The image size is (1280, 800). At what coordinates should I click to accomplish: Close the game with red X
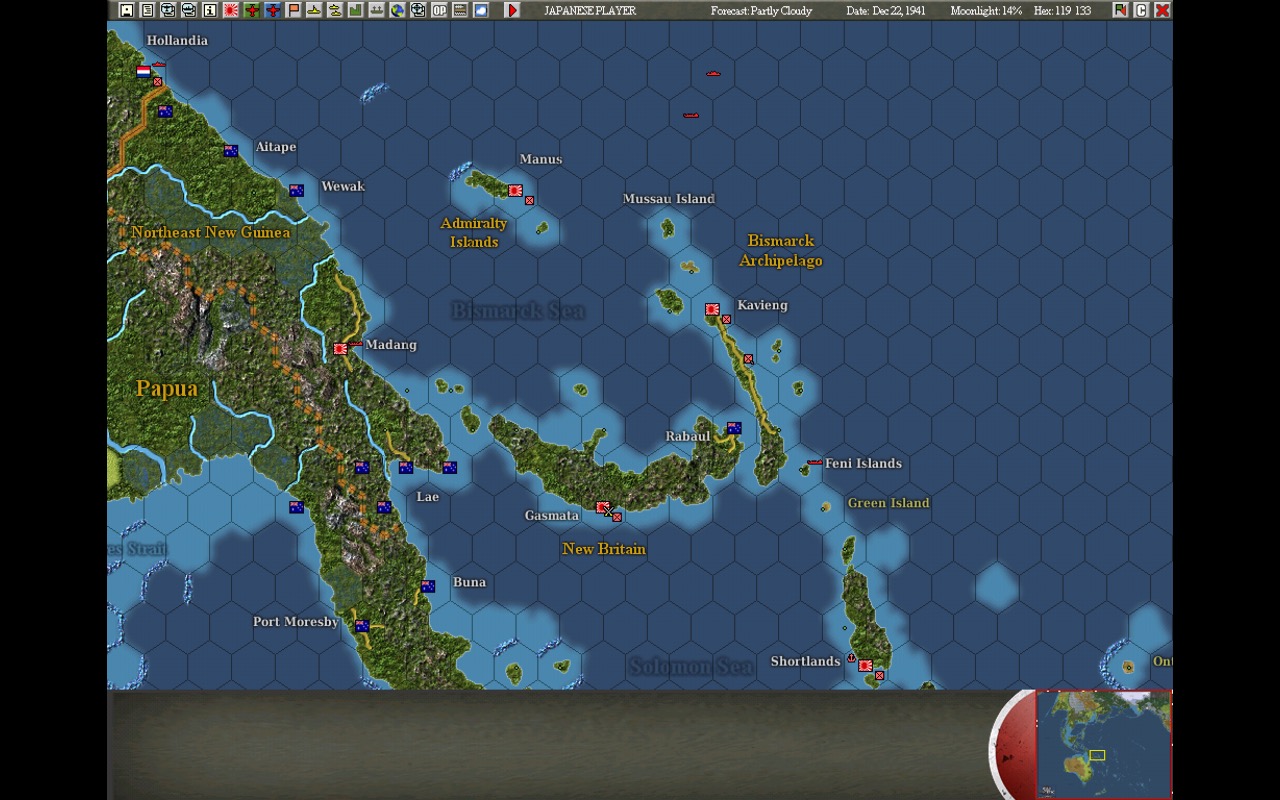click(x=1162, y=10)
